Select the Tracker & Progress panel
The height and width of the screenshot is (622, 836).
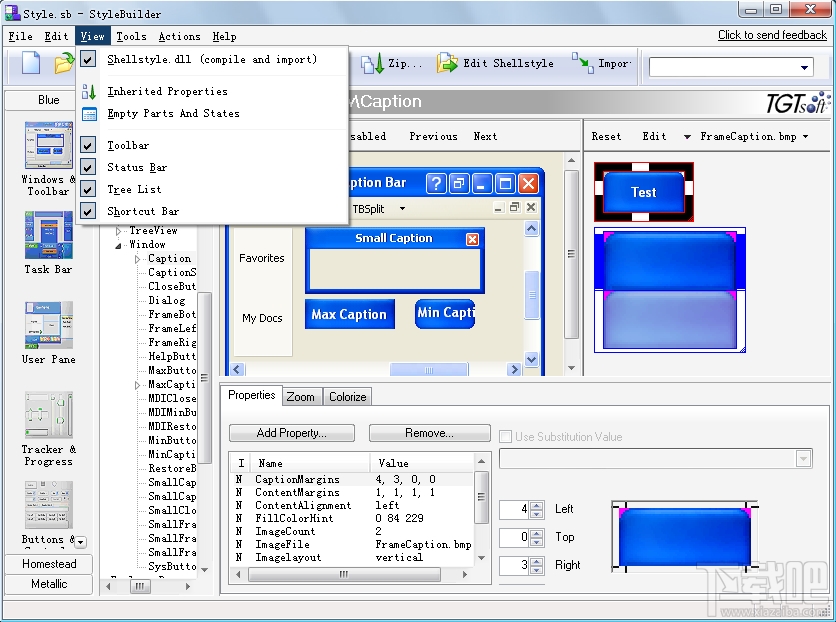pos(47,413)
